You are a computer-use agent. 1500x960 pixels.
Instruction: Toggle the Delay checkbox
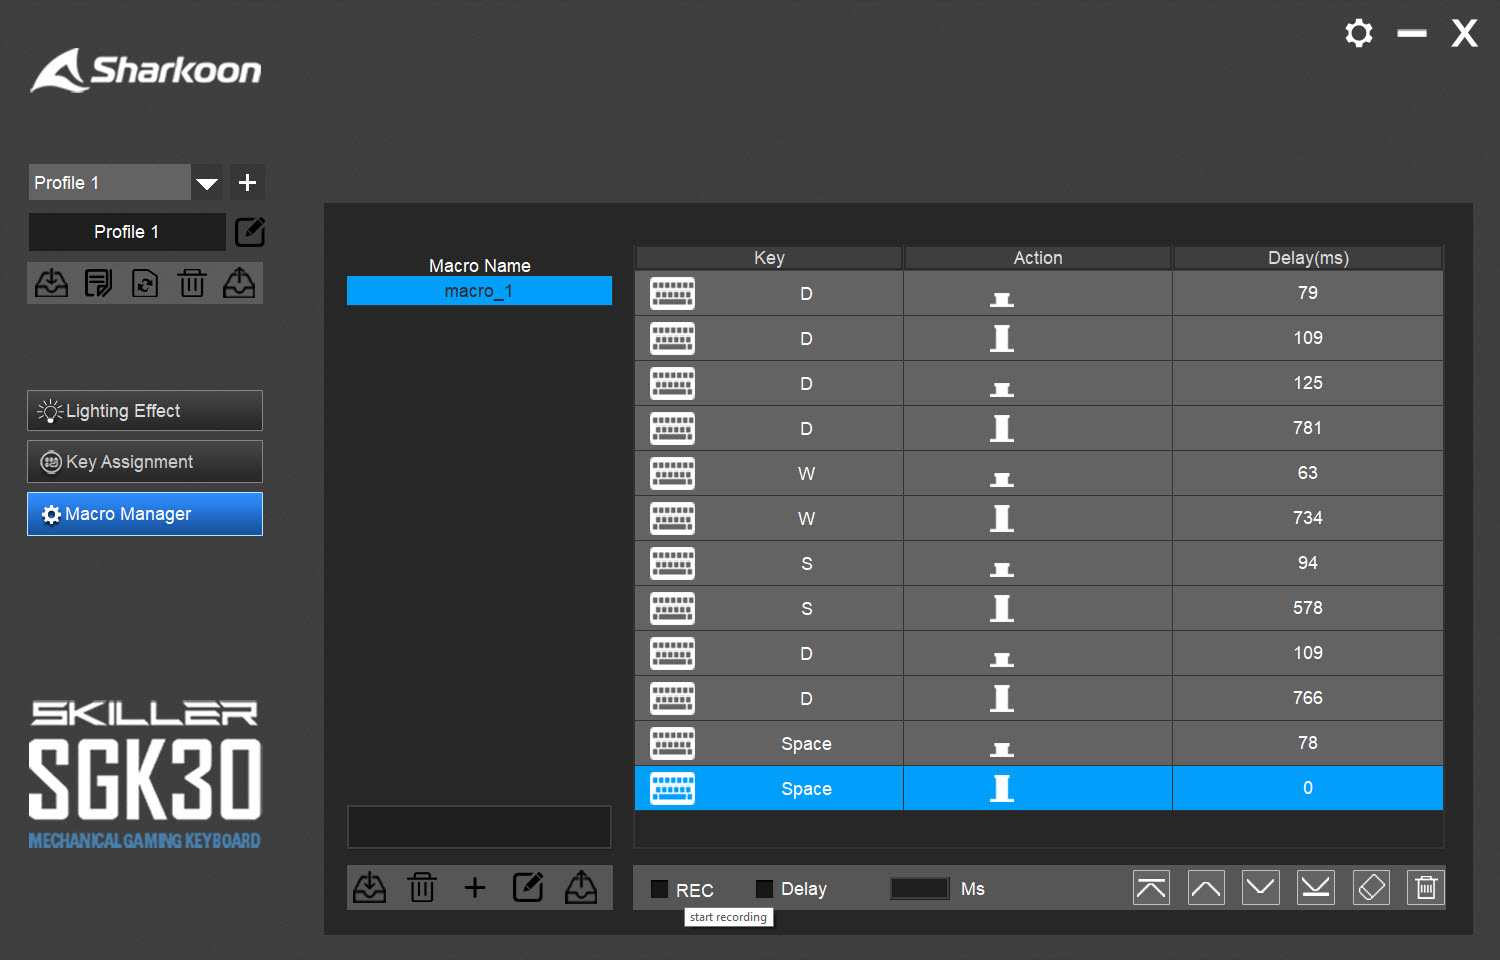[765, 889]
